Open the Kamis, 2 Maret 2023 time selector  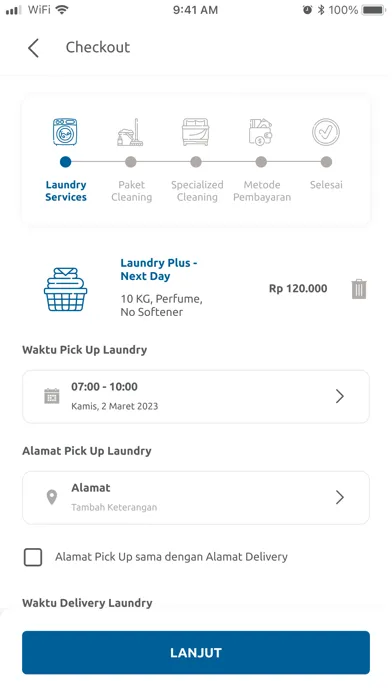pyautogui.click(x=196, y=397)
